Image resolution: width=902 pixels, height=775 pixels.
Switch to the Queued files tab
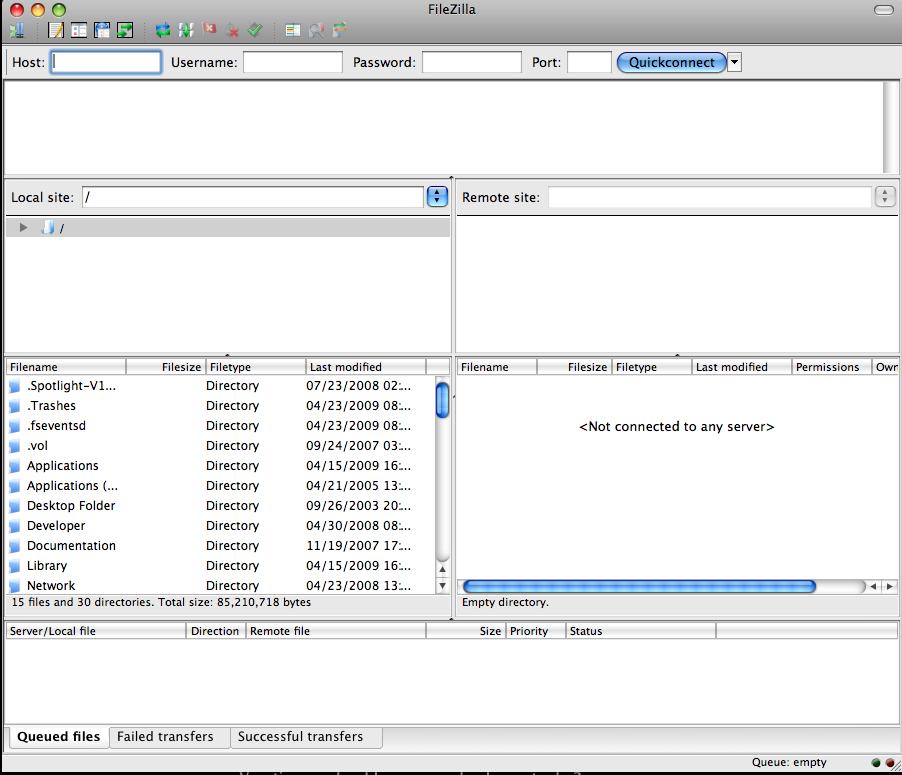point(59,737)
